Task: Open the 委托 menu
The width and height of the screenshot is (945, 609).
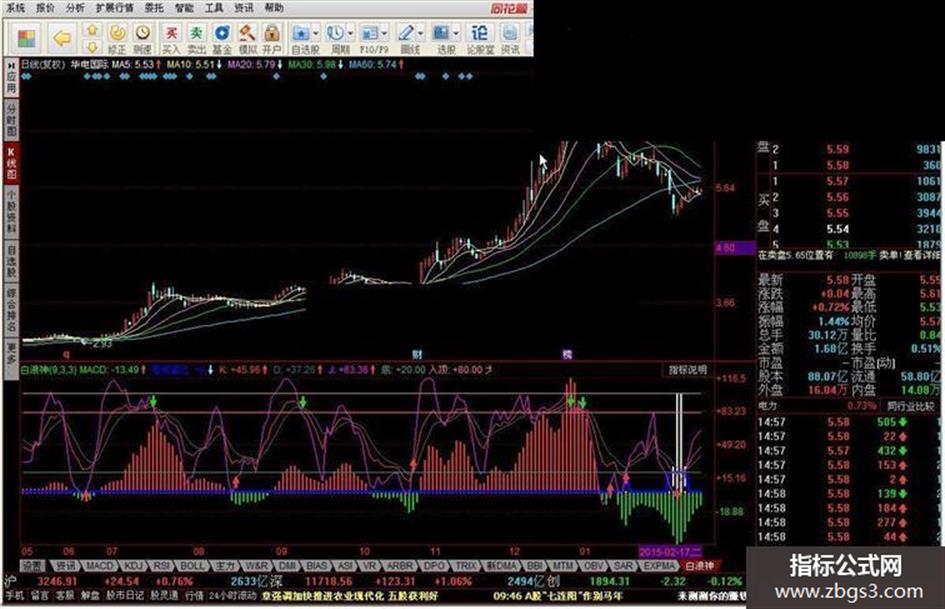Action: [x=154, y=8]
